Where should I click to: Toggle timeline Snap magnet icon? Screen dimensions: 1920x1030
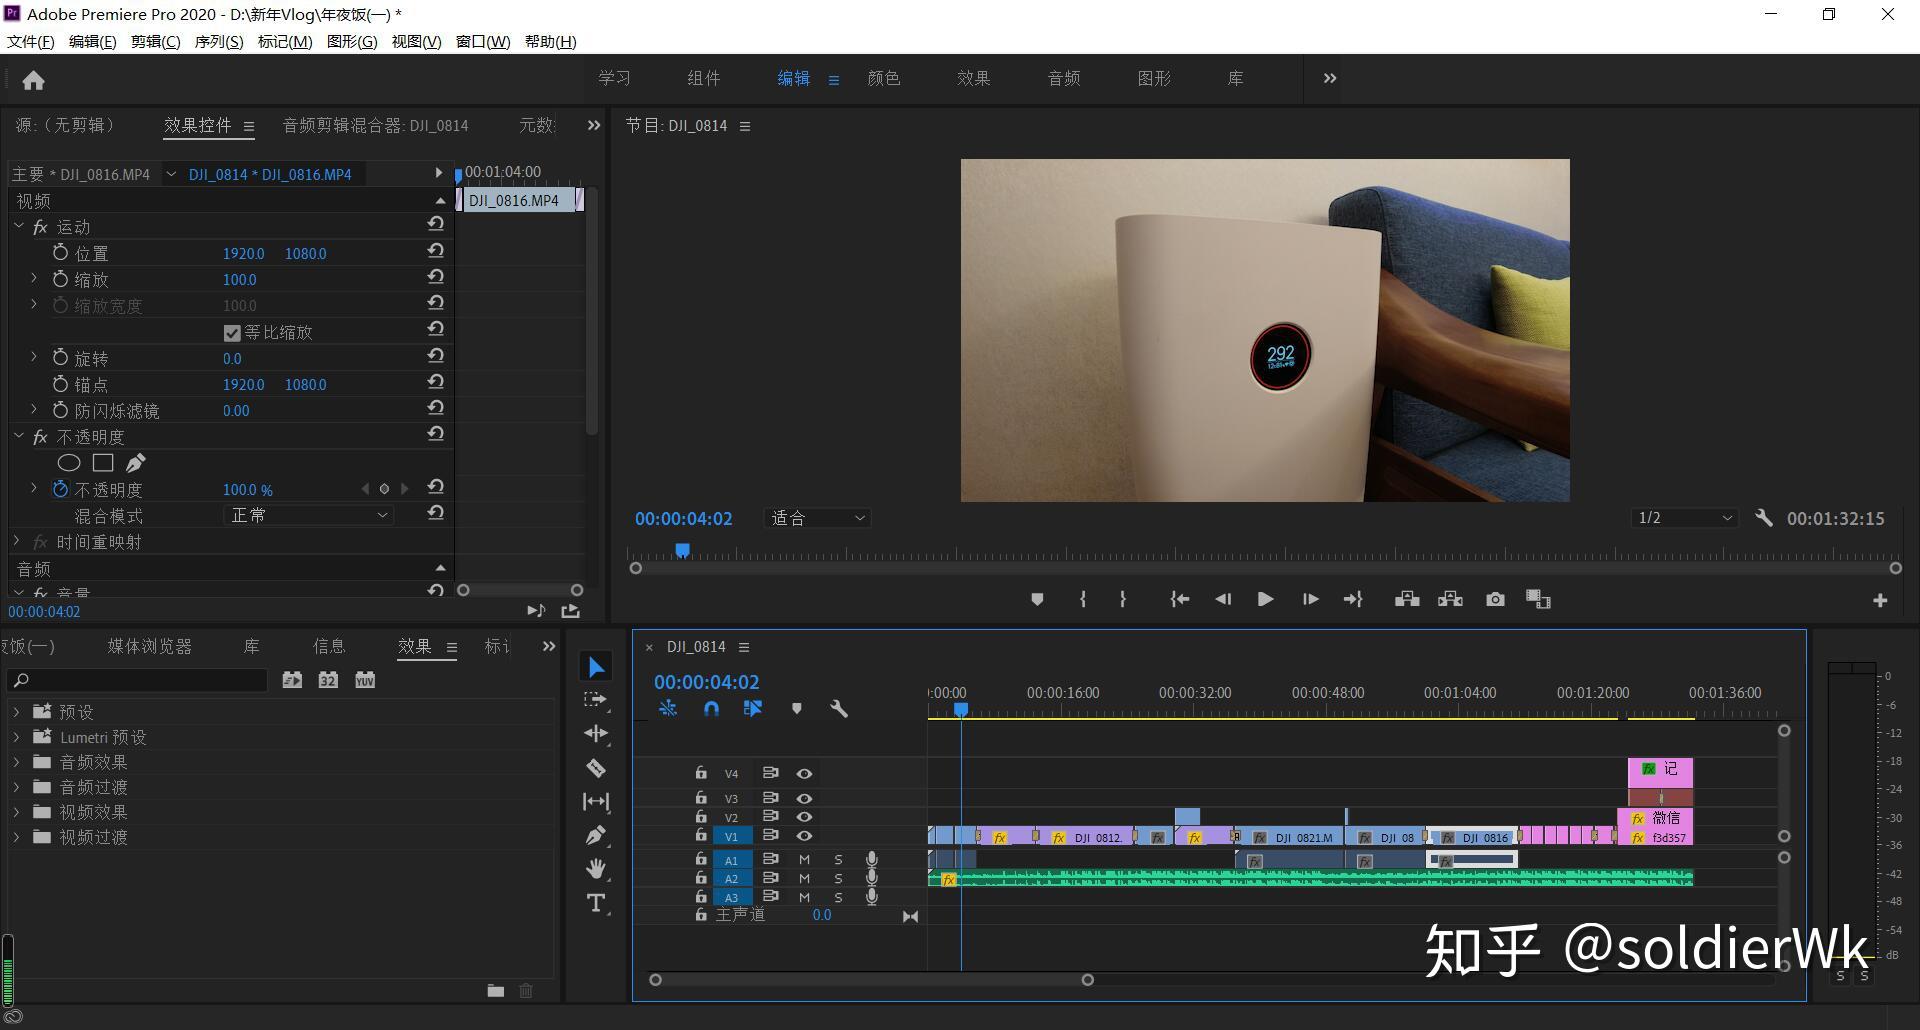(711, 708)
